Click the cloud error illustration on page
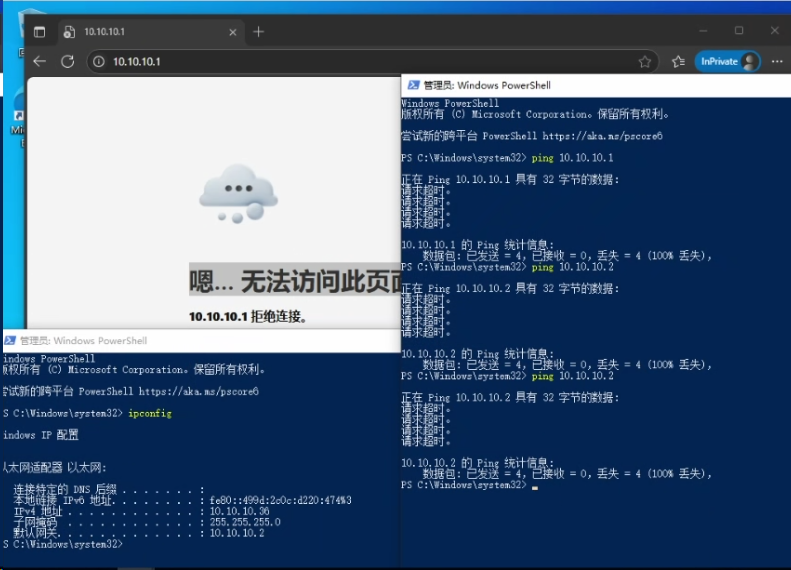 [237, 193]
